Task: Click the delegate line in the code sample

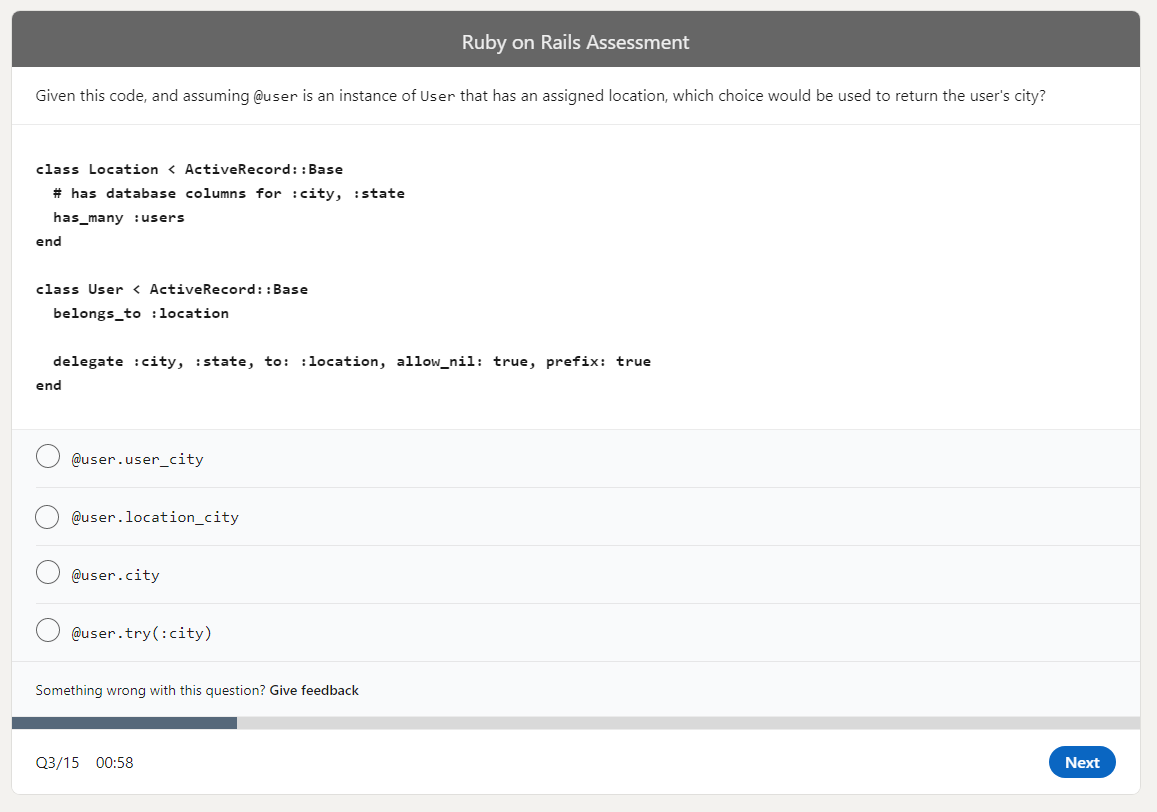Action: [344, 361]
